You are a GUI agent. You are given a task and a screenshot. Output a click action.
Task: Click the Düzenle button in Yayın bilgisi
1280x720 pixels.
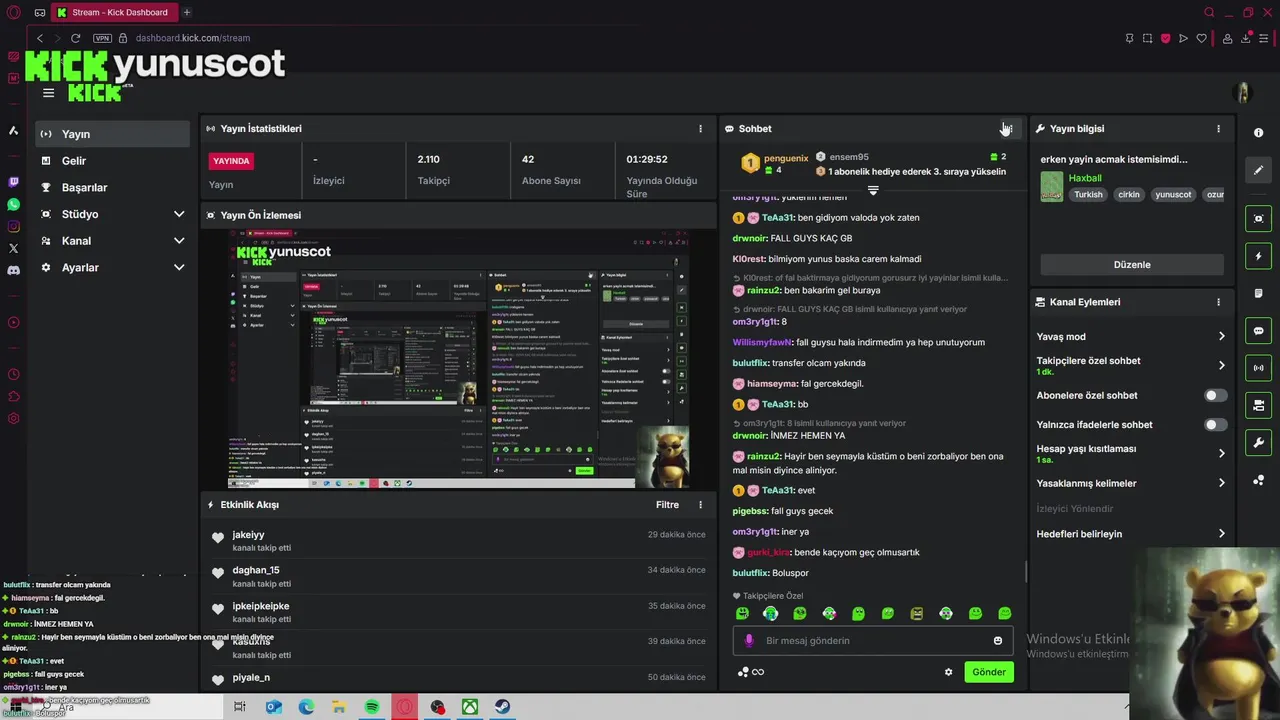point(1132,265)
